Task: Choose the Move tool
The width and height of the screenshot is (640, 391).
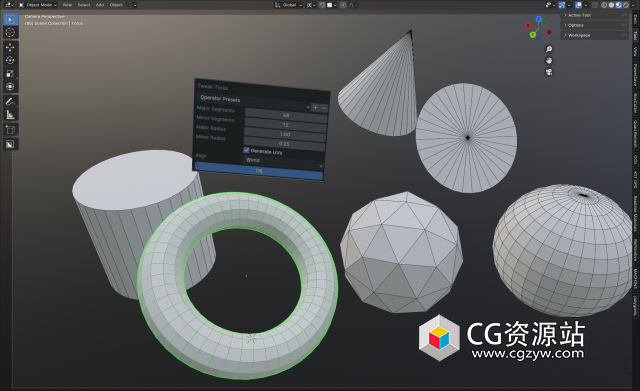Action: click(x=10, y=47)
